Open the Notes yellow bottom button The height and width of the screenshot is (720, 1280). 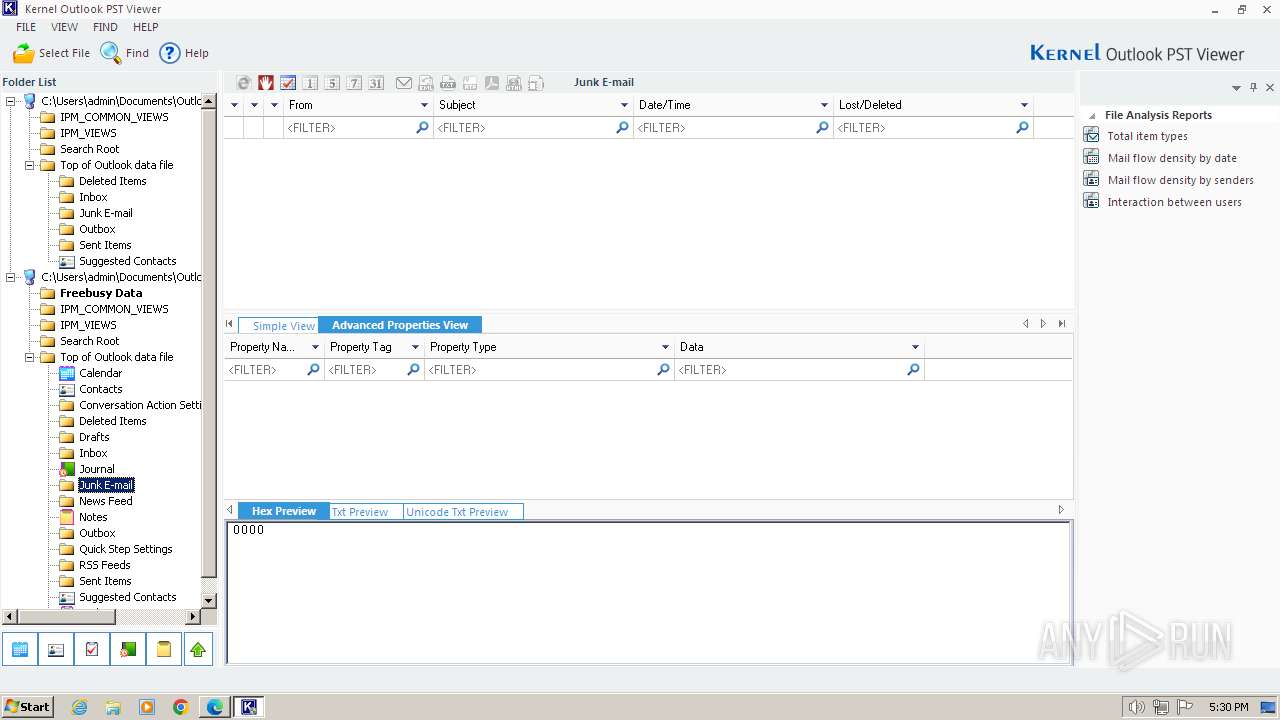tap(164, 649)
